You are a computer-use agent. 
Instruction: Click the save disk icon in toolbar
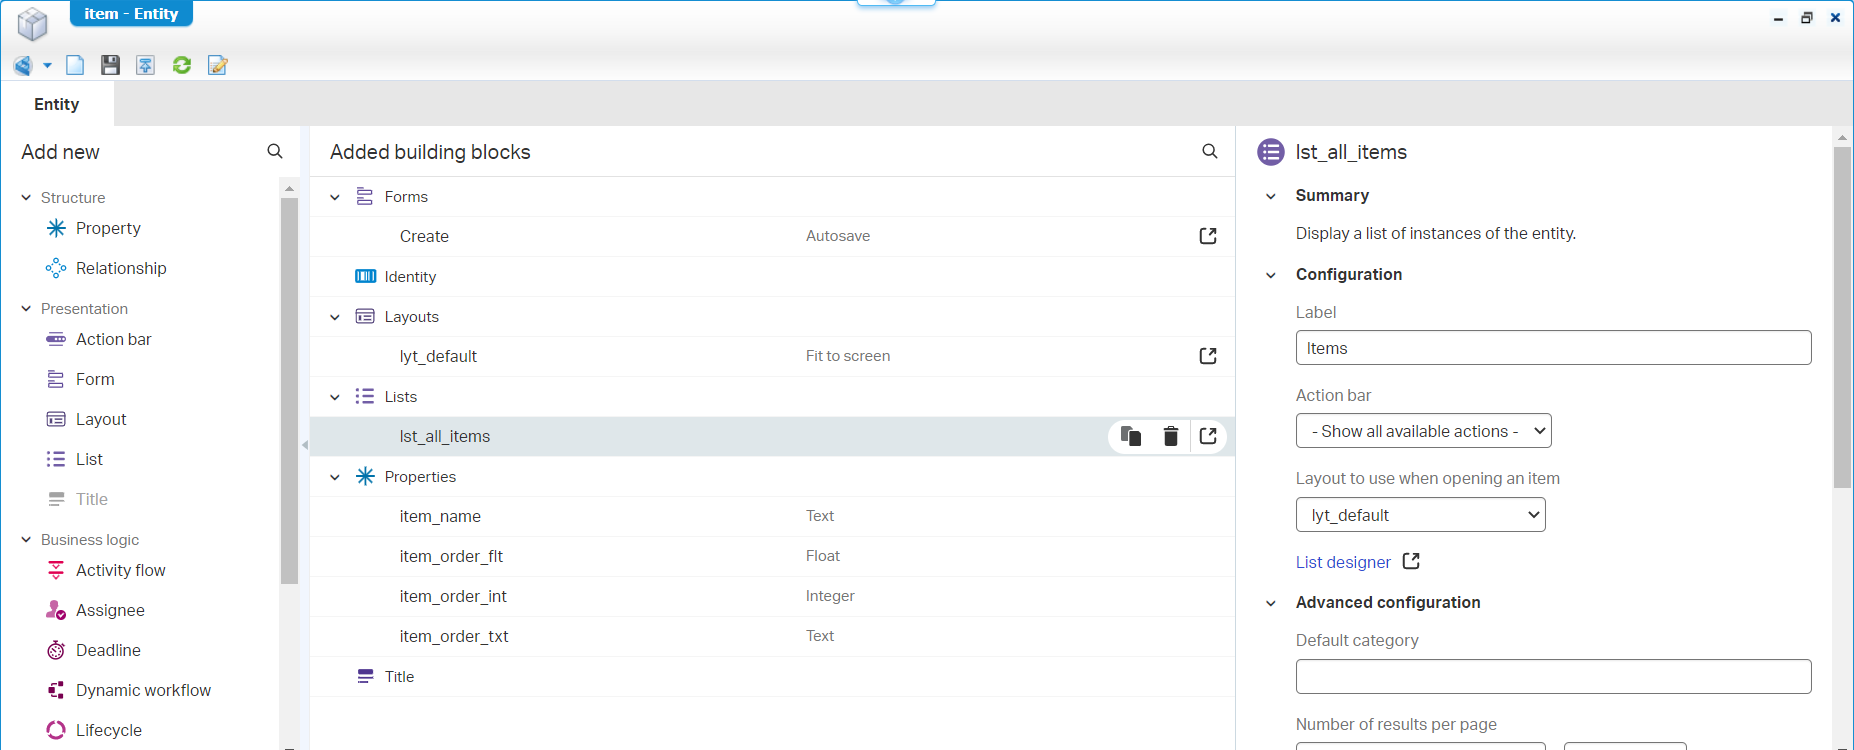pos(110,66)
